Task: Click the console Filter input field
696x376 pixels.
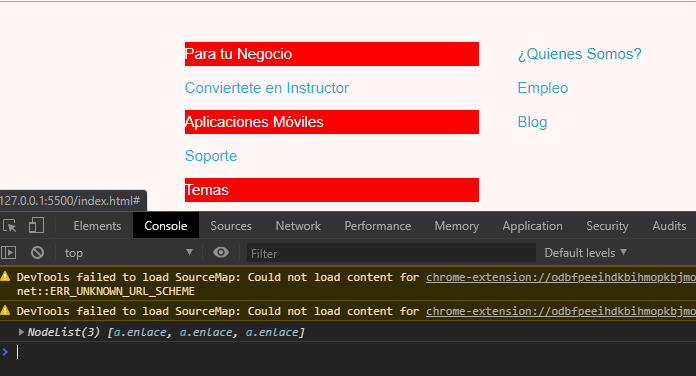Action: (391, 253)
